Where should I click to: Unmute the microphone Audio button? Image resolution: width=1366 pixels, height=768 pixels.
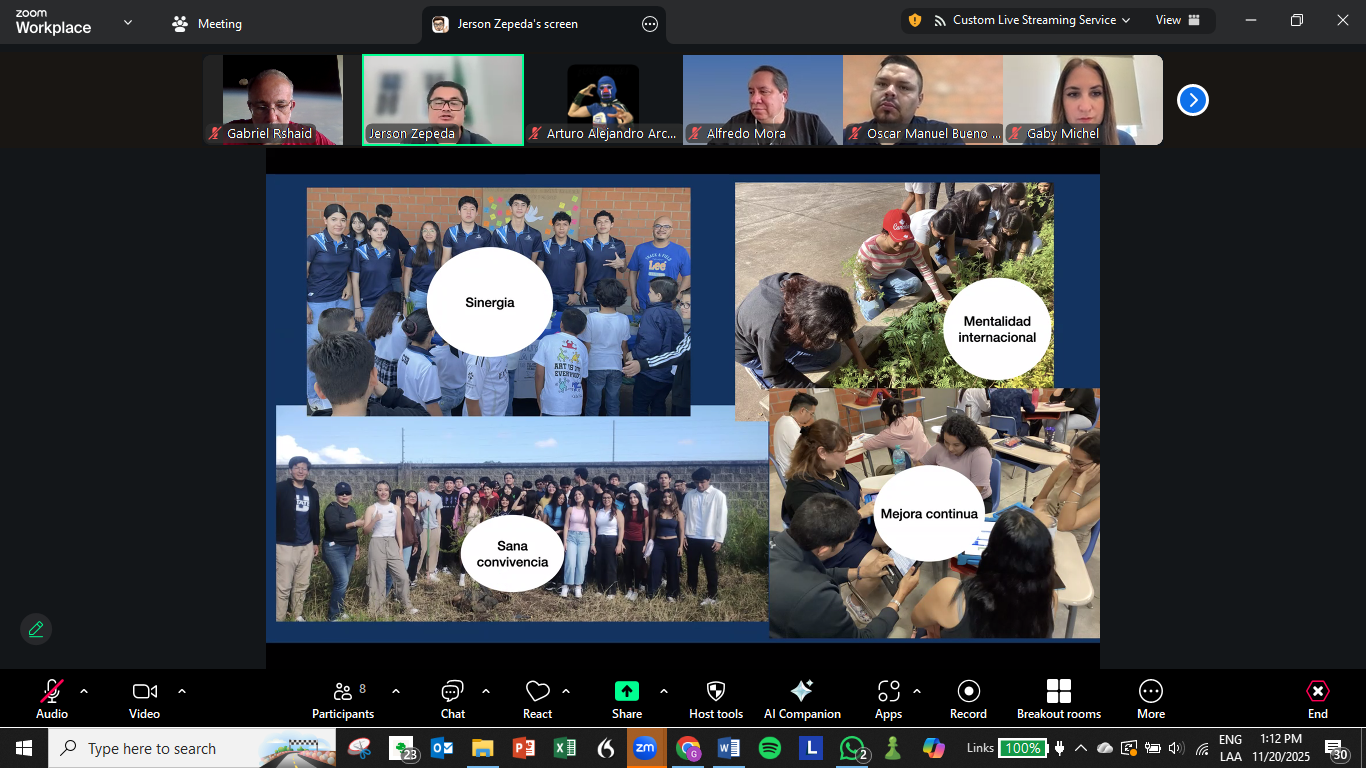(x=52, y=698)
